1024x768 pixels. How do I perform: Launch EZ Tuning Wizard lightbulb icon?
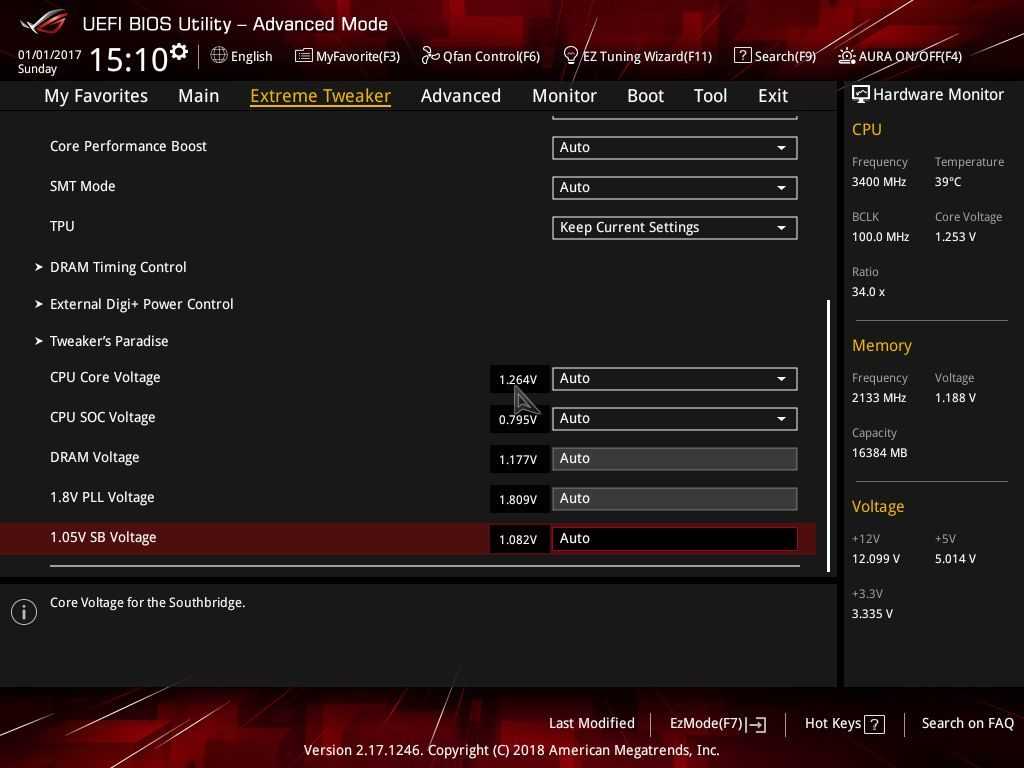(x=571, y=56)
